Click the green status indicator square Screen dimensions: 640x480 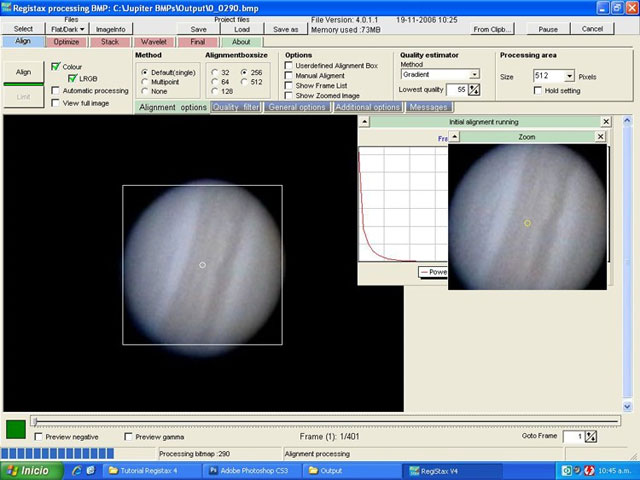pos(16,429)
